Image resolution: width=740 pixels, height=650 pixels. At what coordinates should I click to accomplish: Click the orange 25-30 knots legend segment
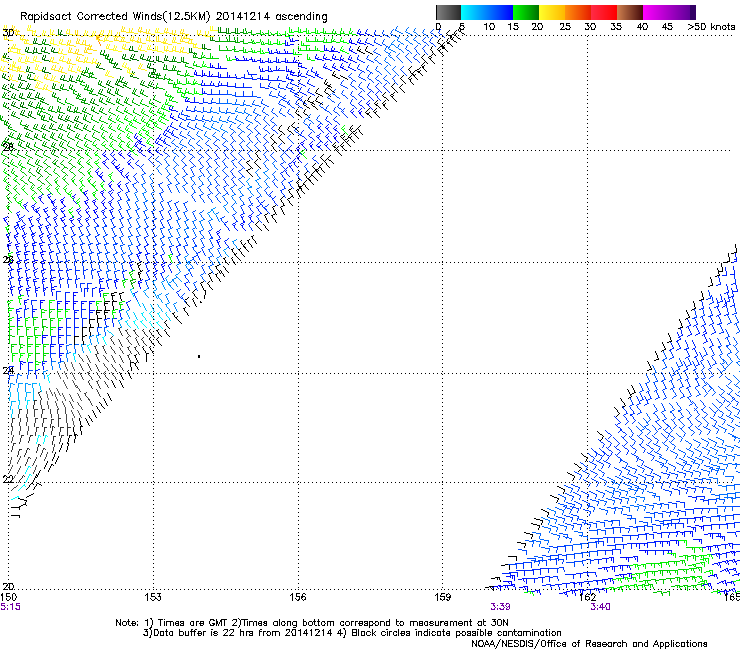coord(578,12)
